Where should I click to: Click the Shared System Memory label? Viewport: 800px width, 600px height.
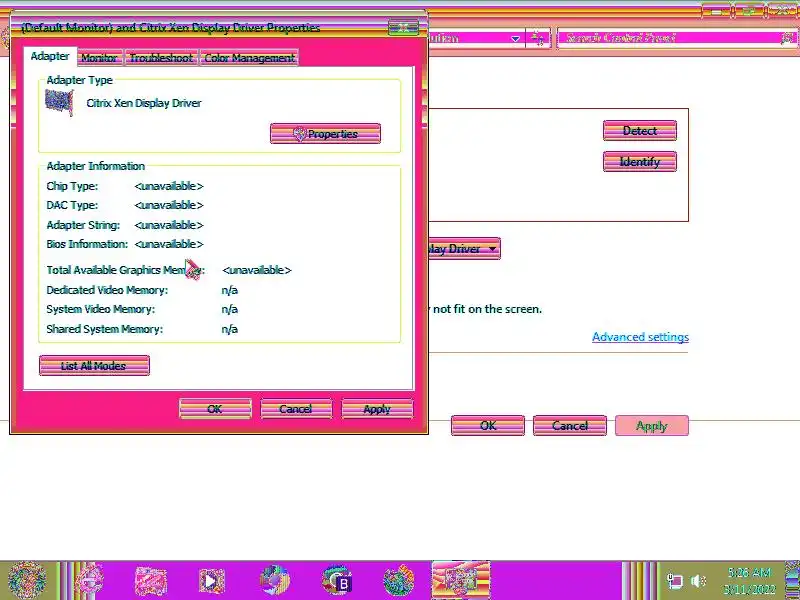click(105, 329)
